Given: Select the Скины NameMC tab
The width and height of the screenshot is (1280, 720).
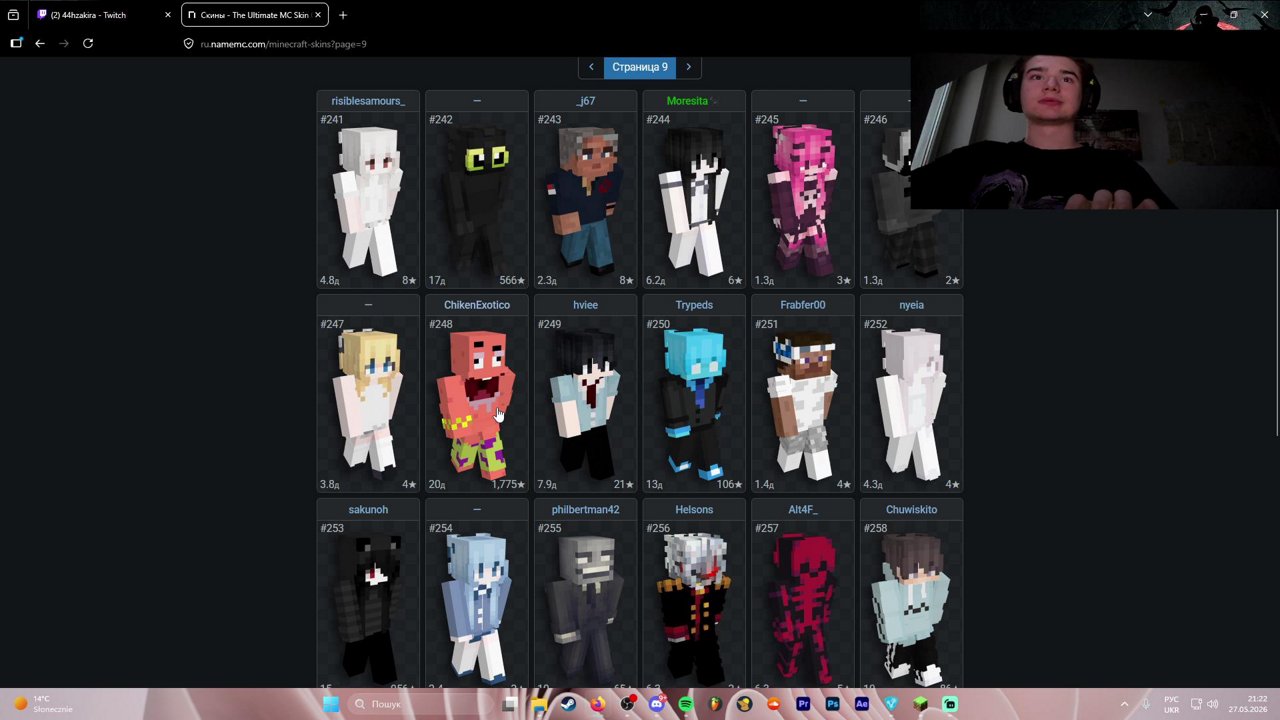Looking at the screenshot, I should tap(255, 15).
